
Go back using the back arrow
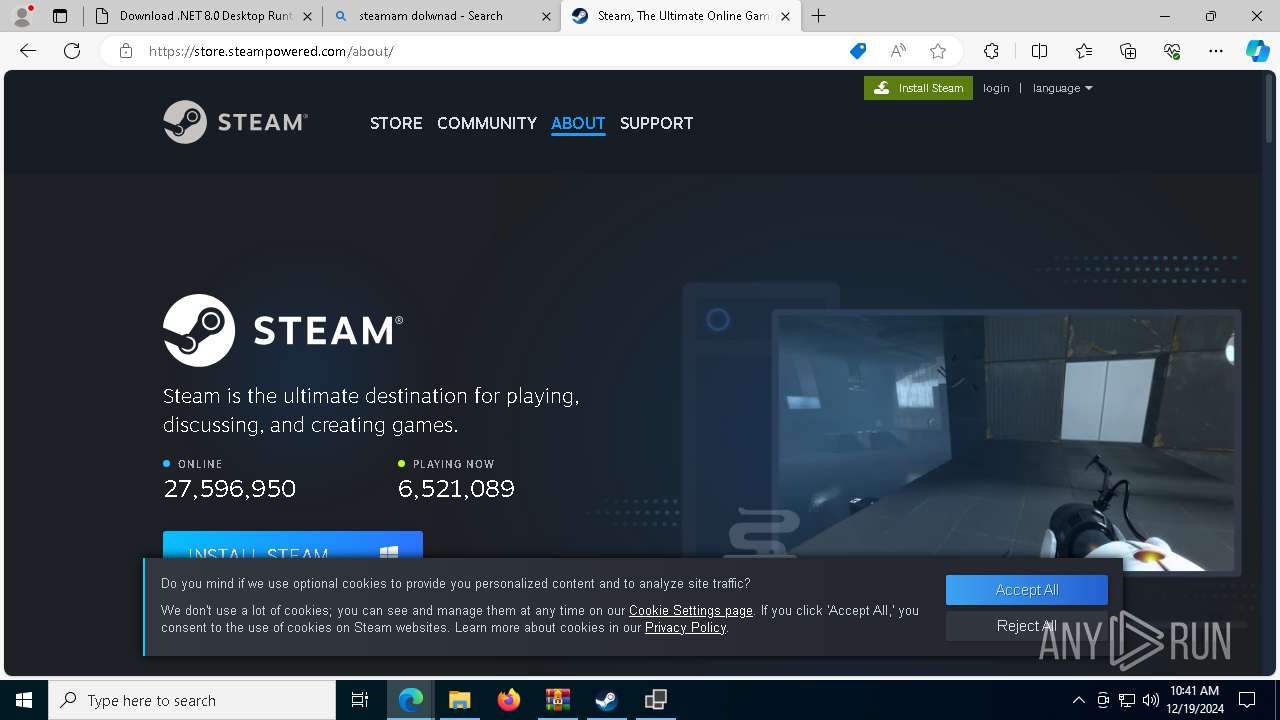[28, 51]
